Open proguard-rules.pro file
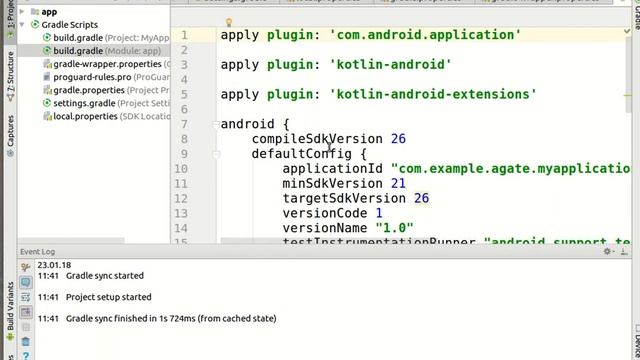The width and height of the screenshot is (640, 360). (x=107, y=77)
